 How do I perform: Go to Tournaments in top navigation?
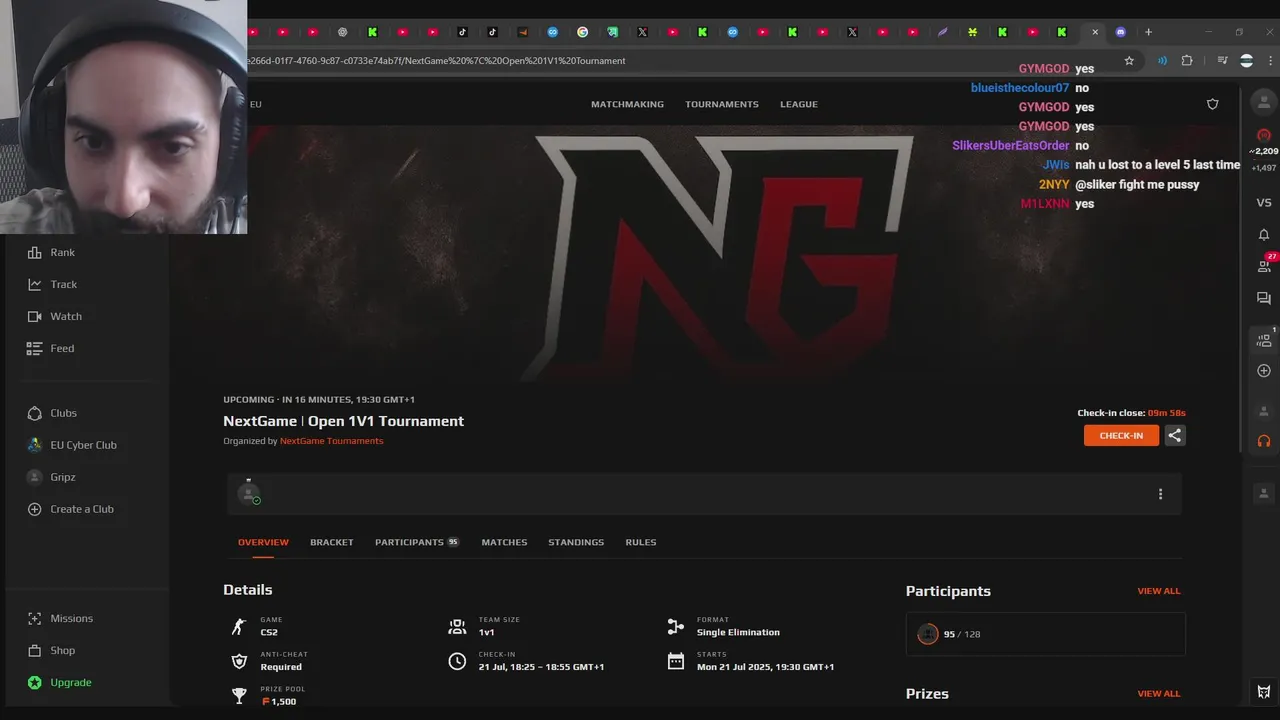pos(722,104)
